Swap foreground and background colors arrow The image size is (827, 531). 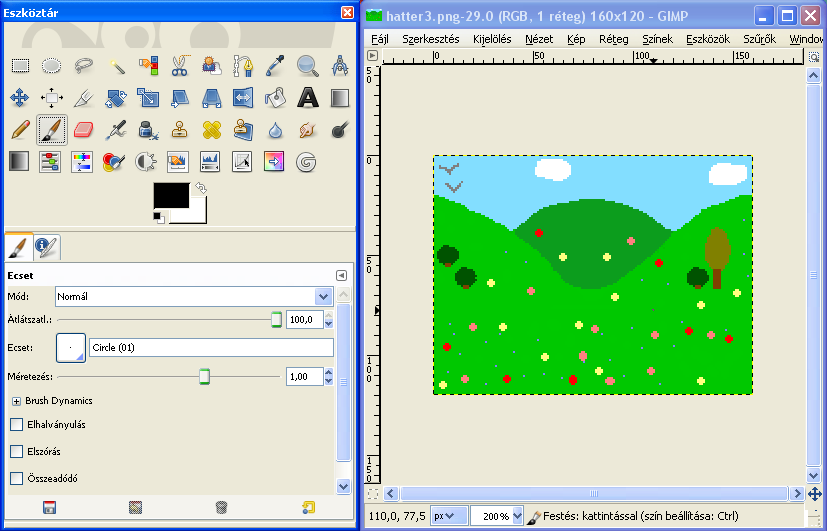201,187
